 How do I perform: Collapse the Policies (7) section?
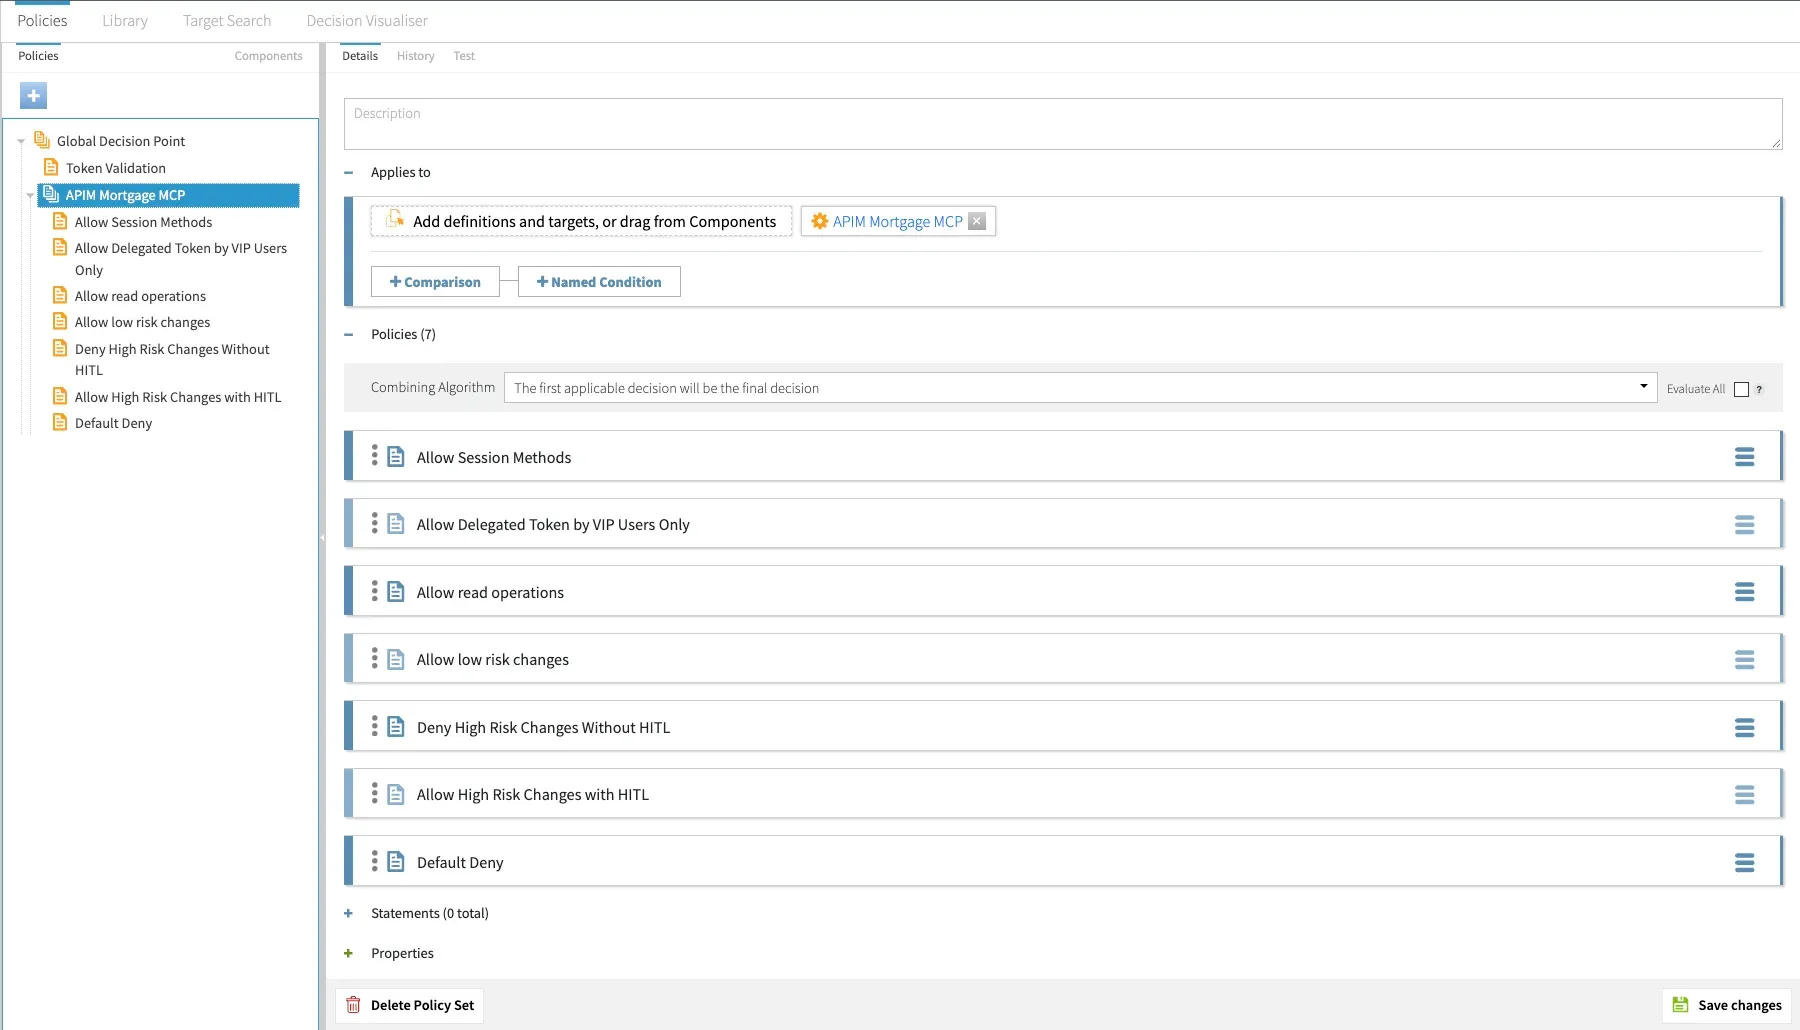pyautogui.click(x=349, y=335)
